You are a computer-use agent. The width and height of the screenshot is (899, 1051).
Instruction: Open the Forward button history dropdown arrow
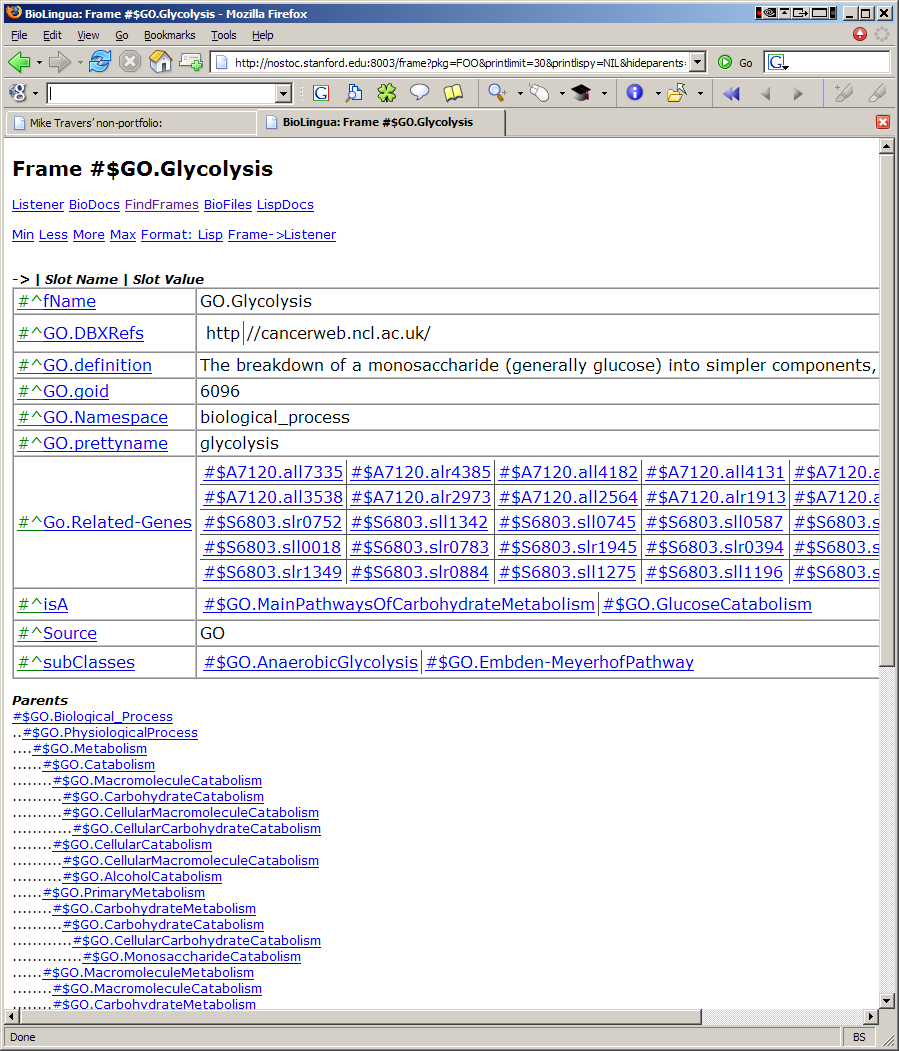[80, 63]
